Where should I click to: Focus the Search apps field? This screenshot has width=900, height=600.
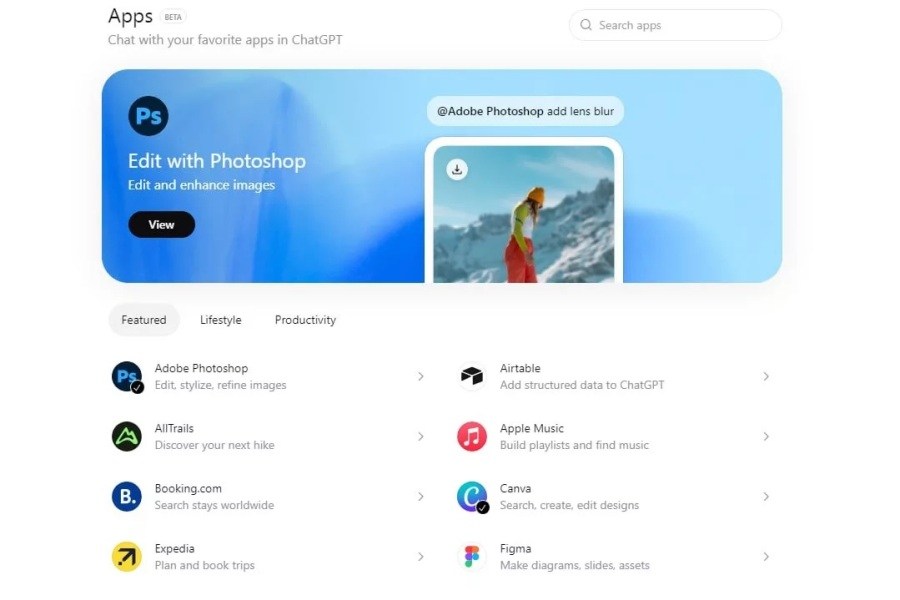click(675, 25)
